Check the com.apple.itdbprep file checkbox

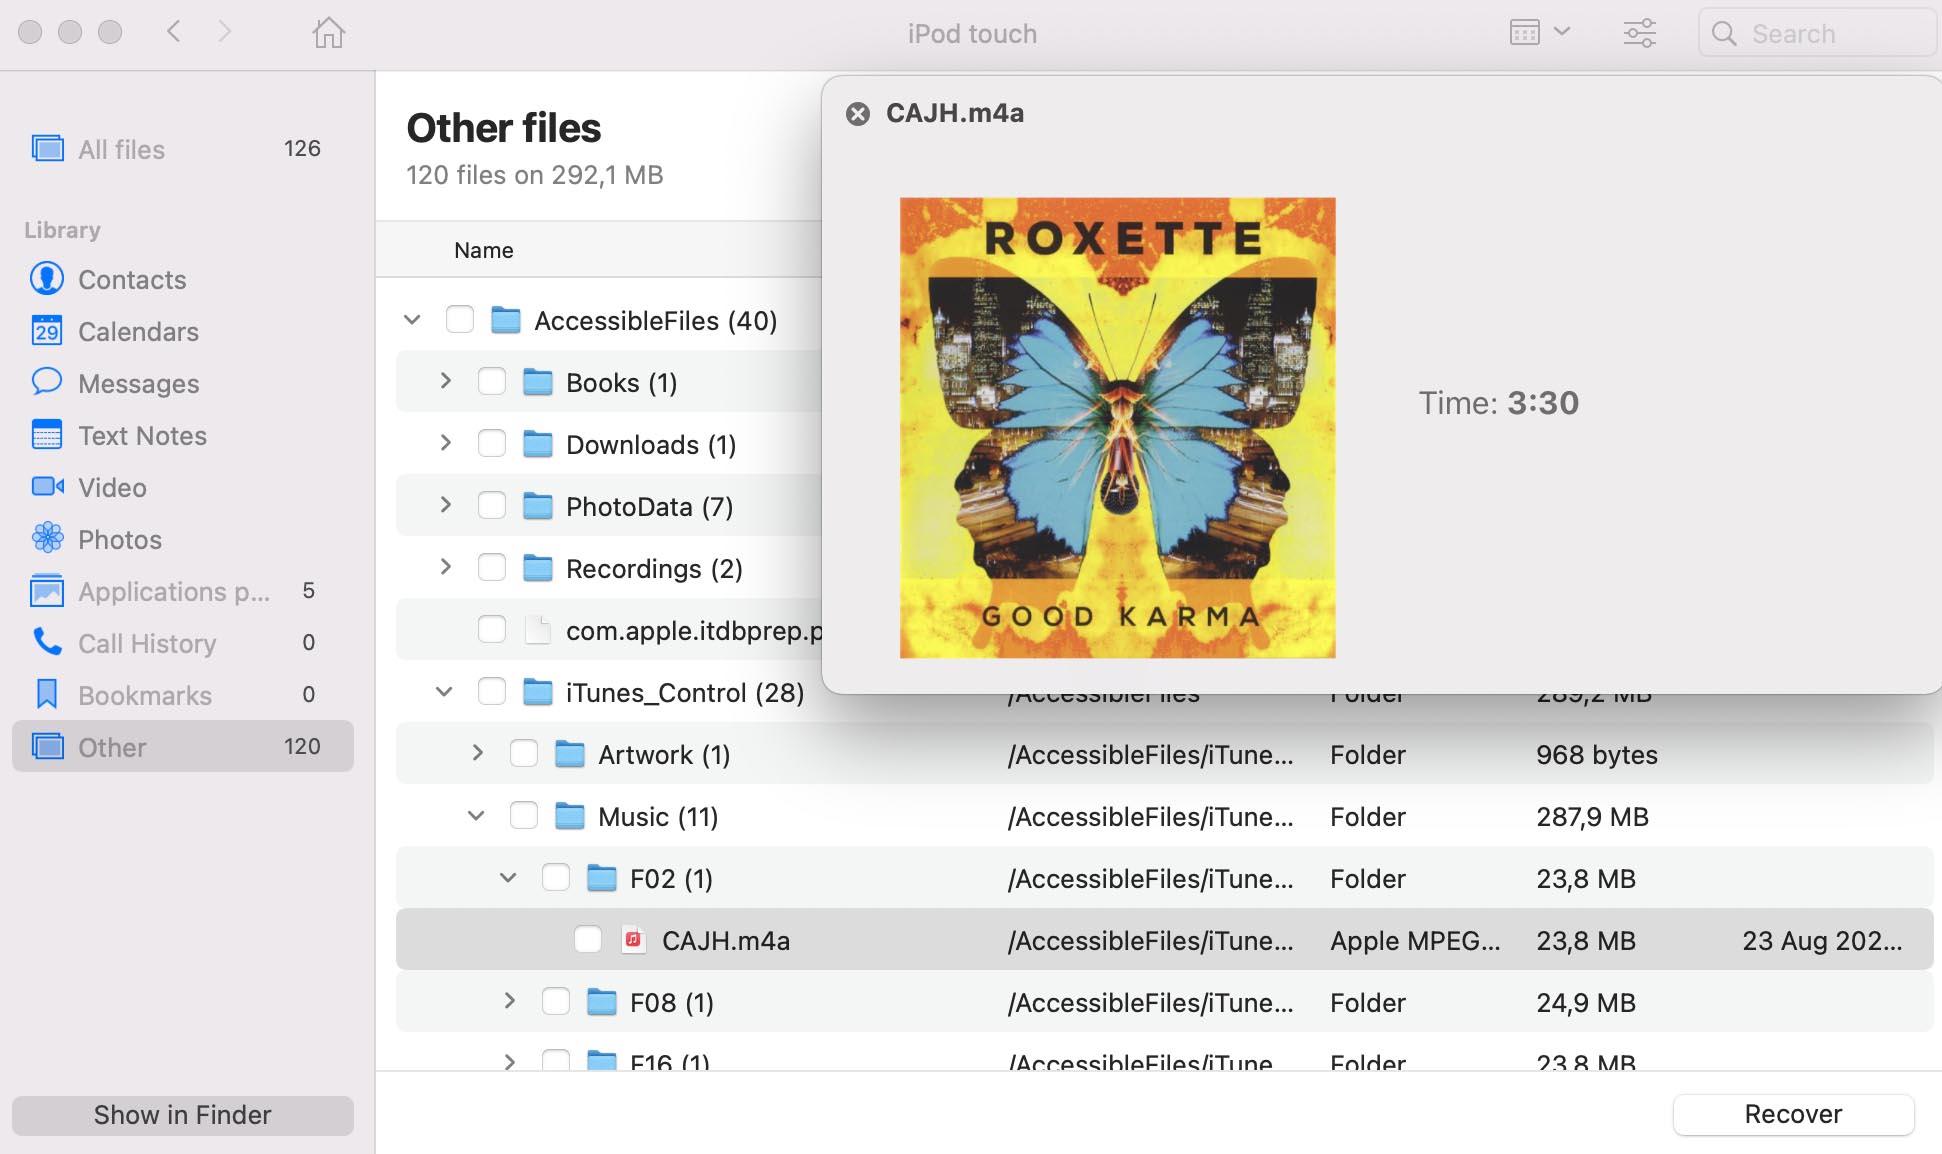click(x=492, y=630)
